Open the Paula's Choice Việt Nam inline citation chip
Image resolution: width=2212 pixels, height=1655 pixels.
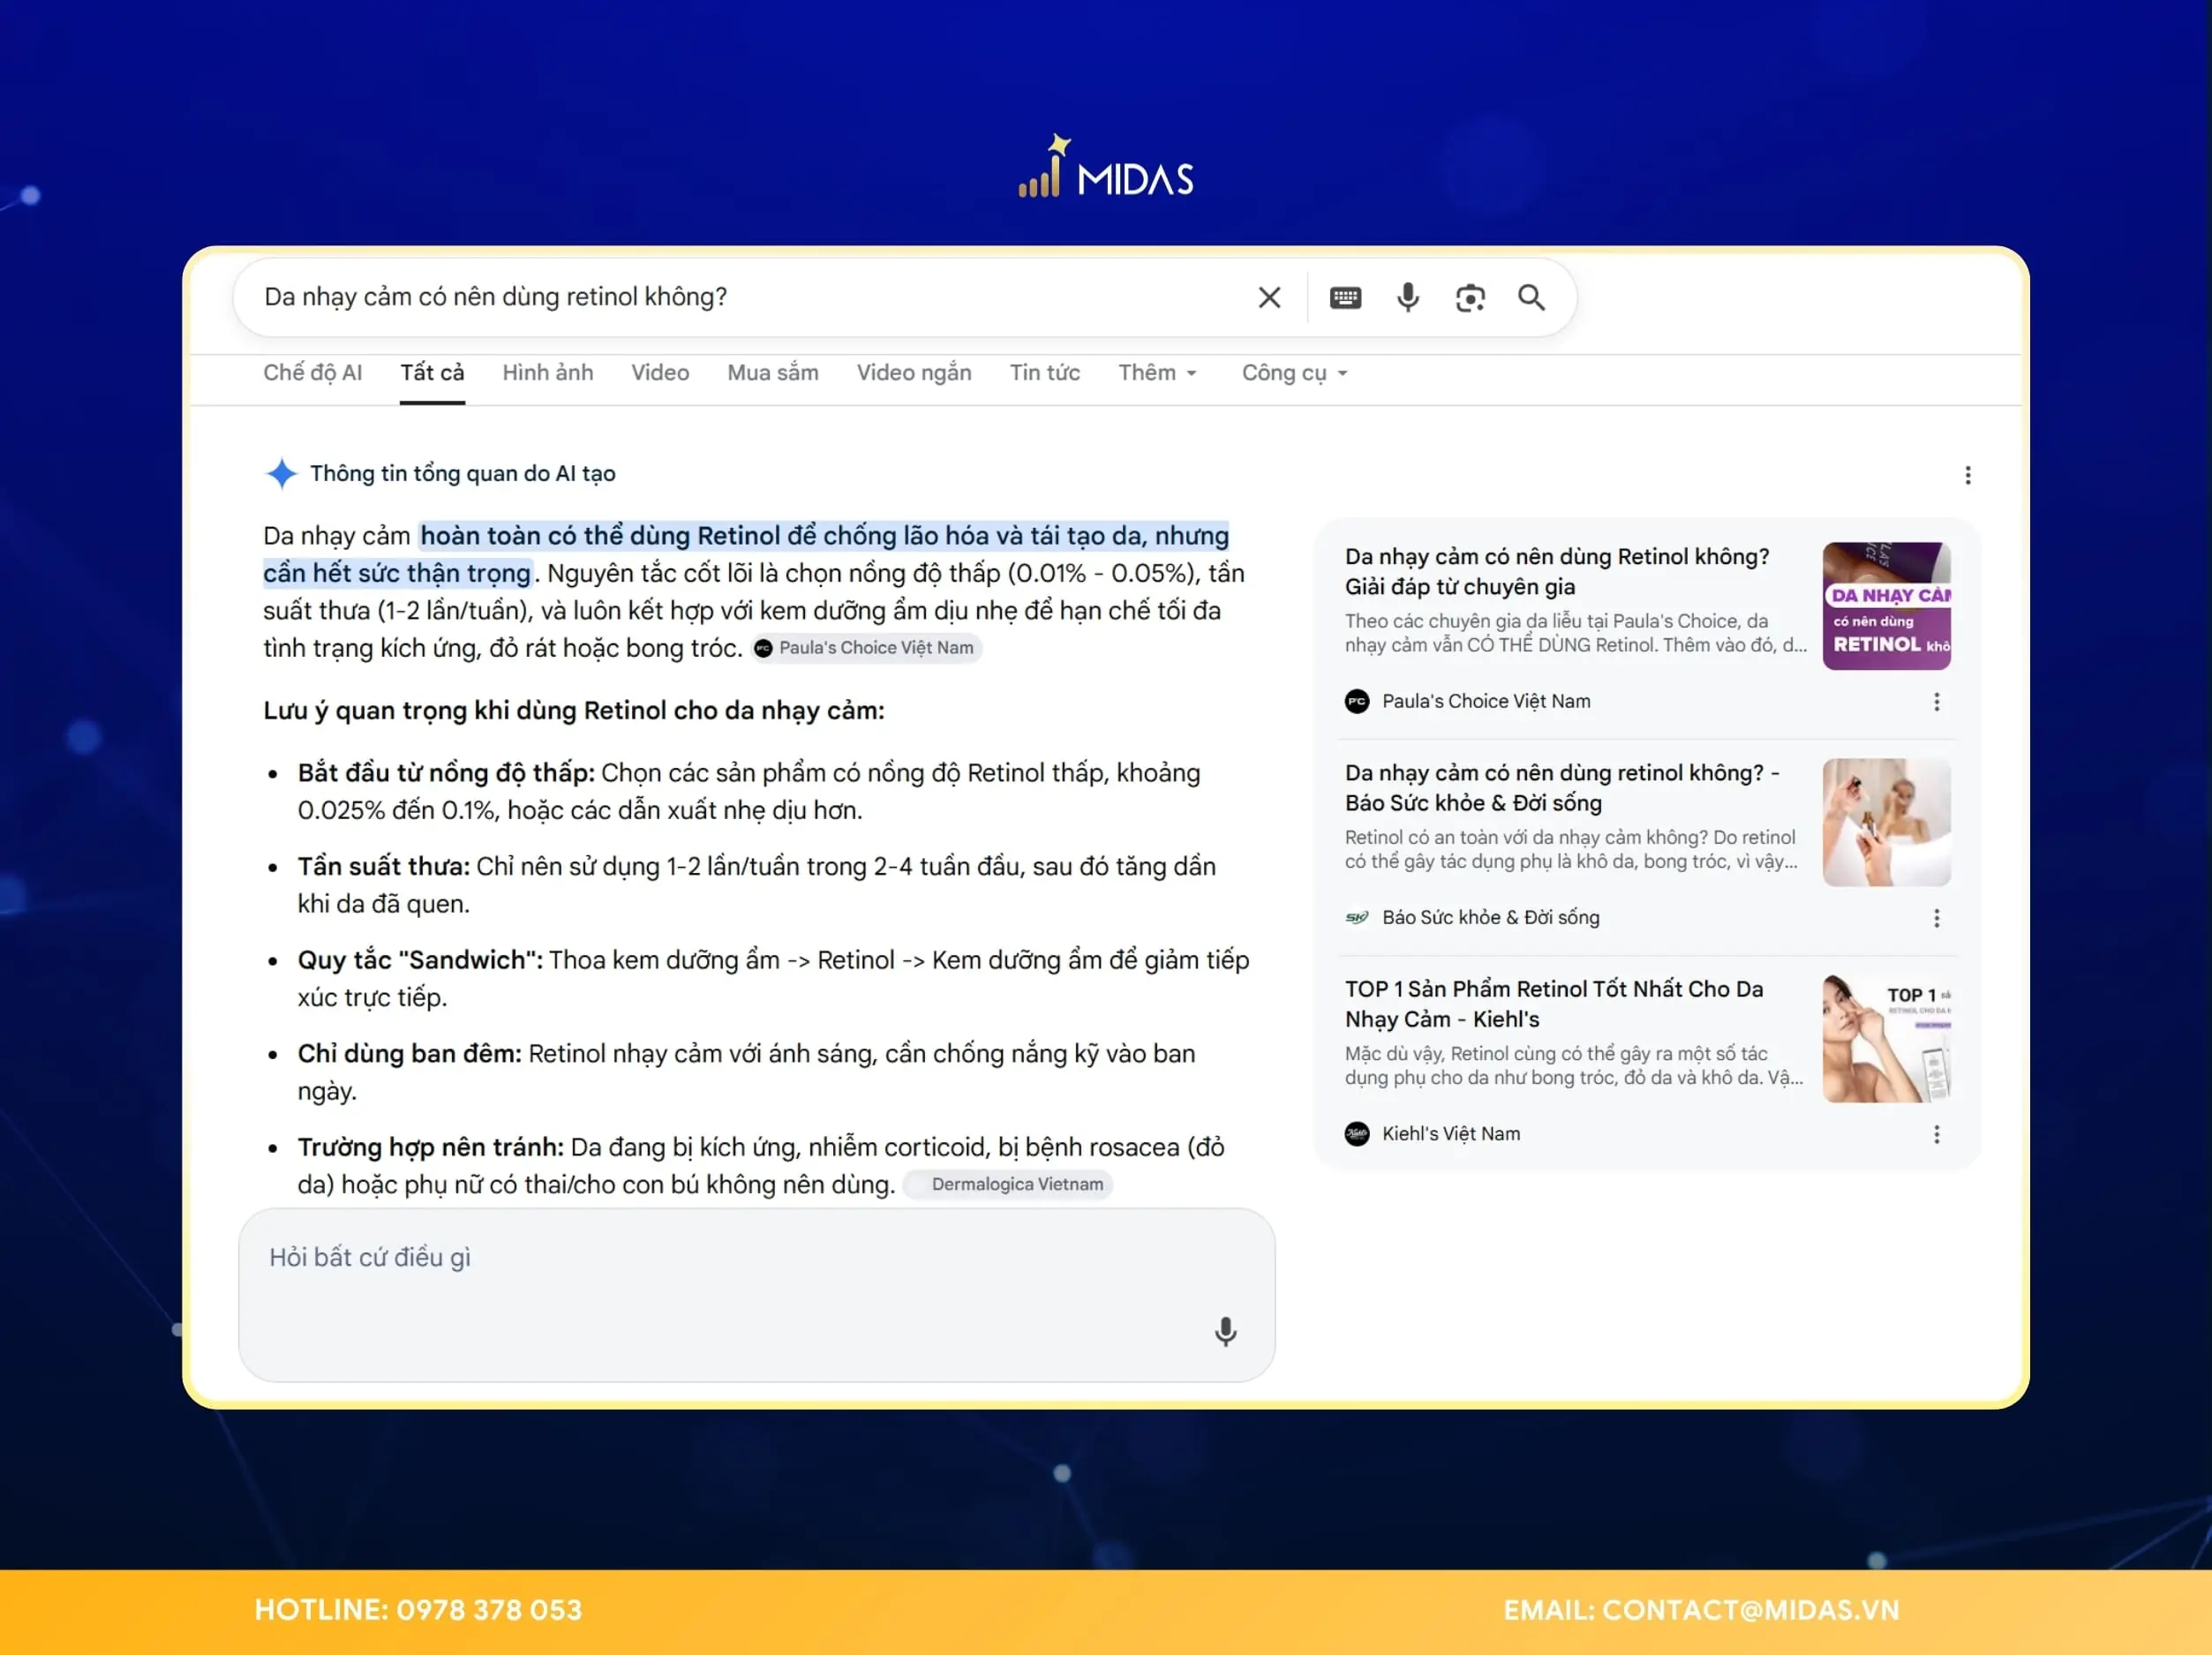866,648
